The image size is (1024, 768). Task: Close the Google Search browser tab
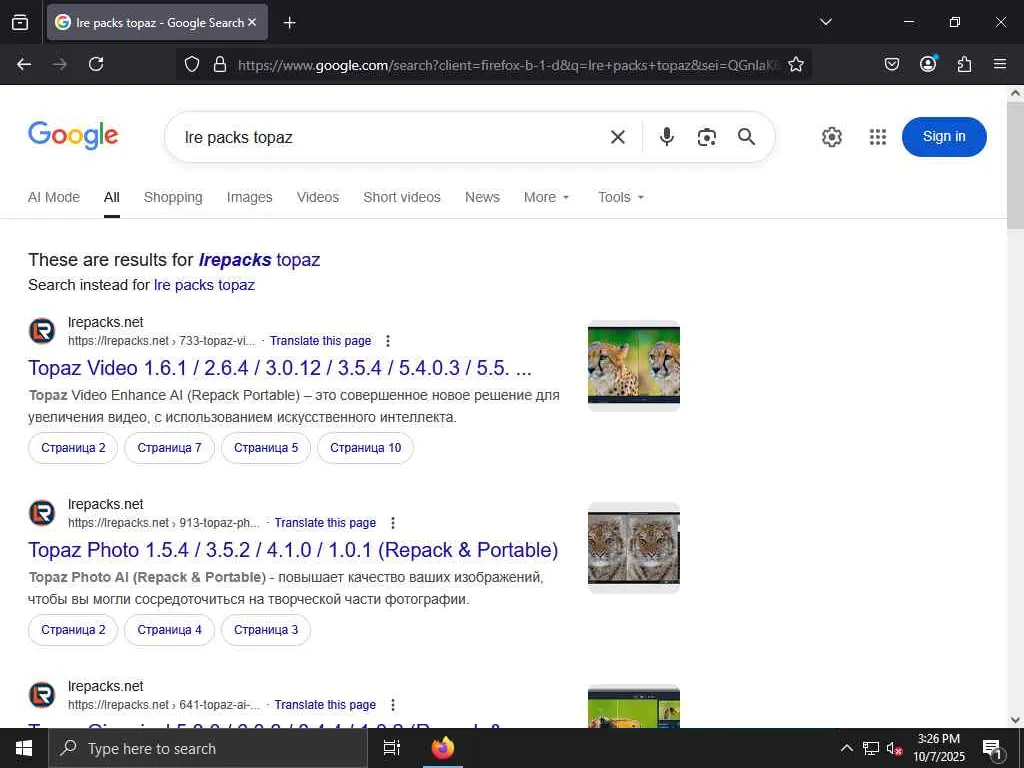coord(252,22)
